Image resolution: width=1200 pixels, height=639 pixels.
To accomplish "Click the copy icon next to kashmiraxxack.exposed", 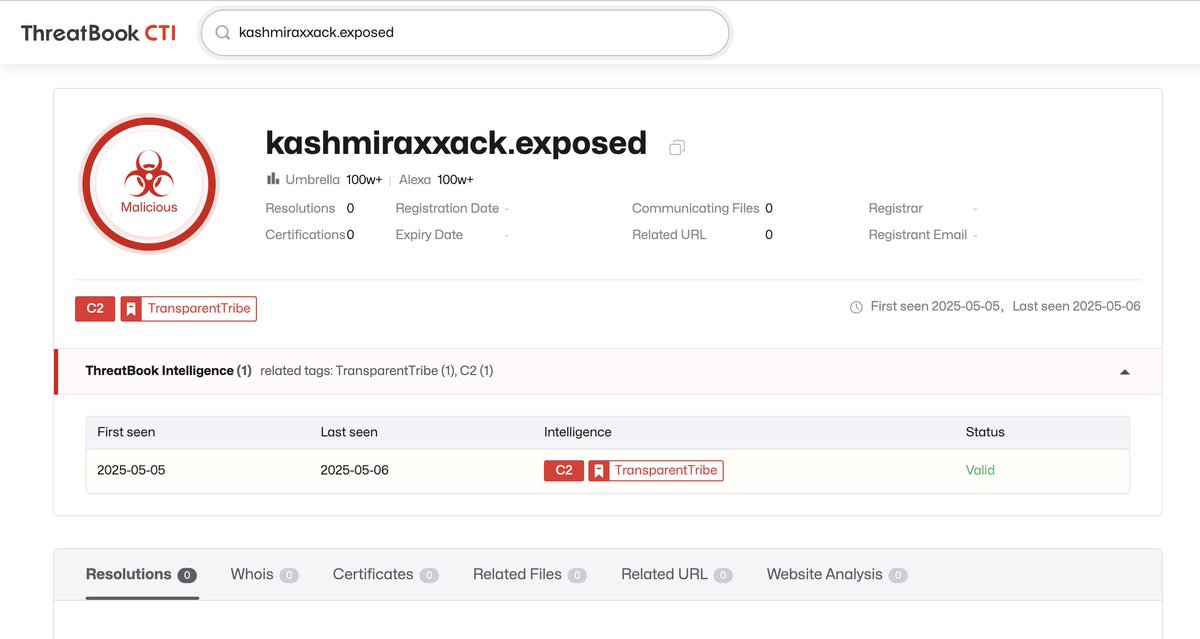I will coord(676,146).
